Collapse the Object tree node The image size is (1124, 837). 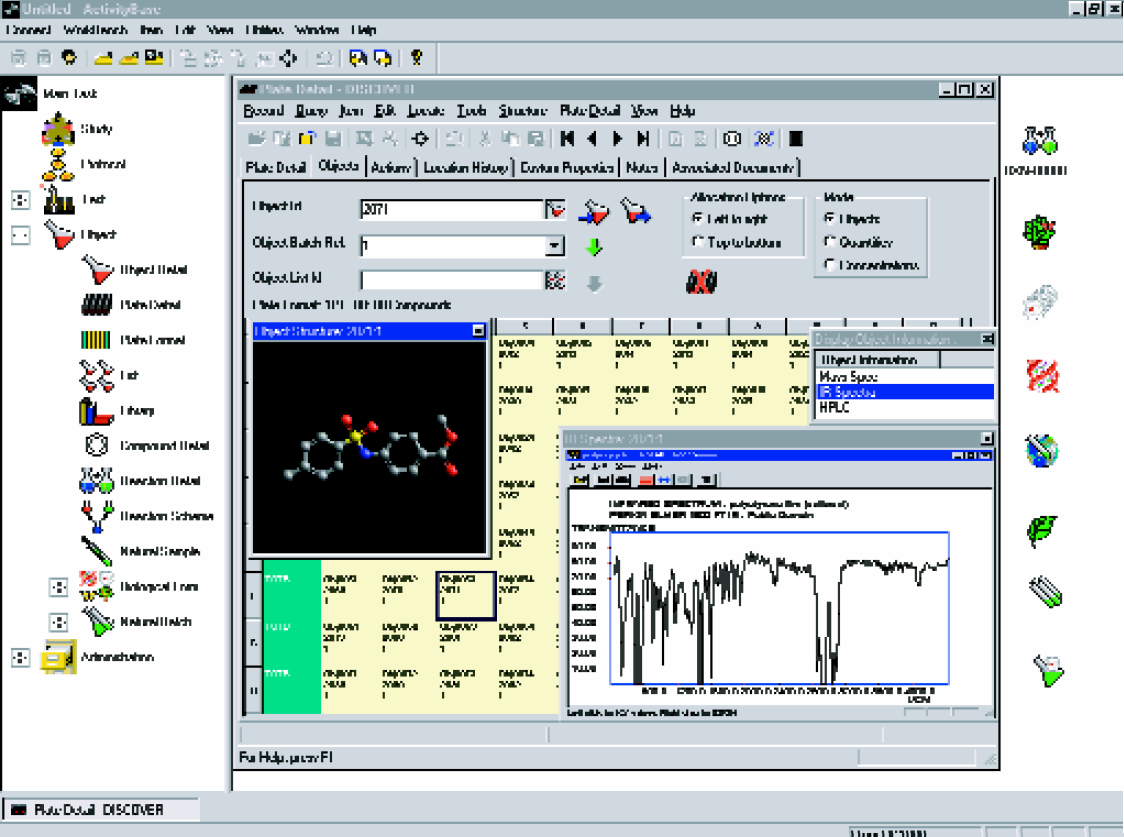[x=21, y=235]
